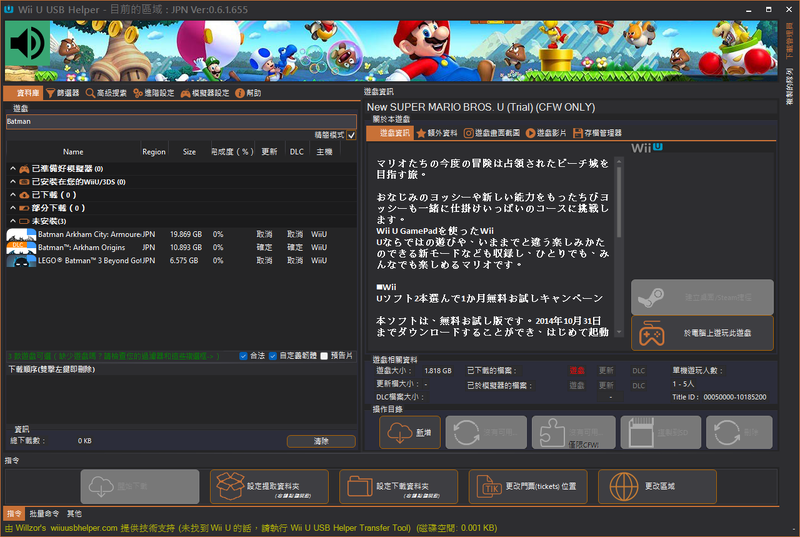Click the 更新 column header
The height and width of the screenshot is (537, 800).
pos(269,152)
